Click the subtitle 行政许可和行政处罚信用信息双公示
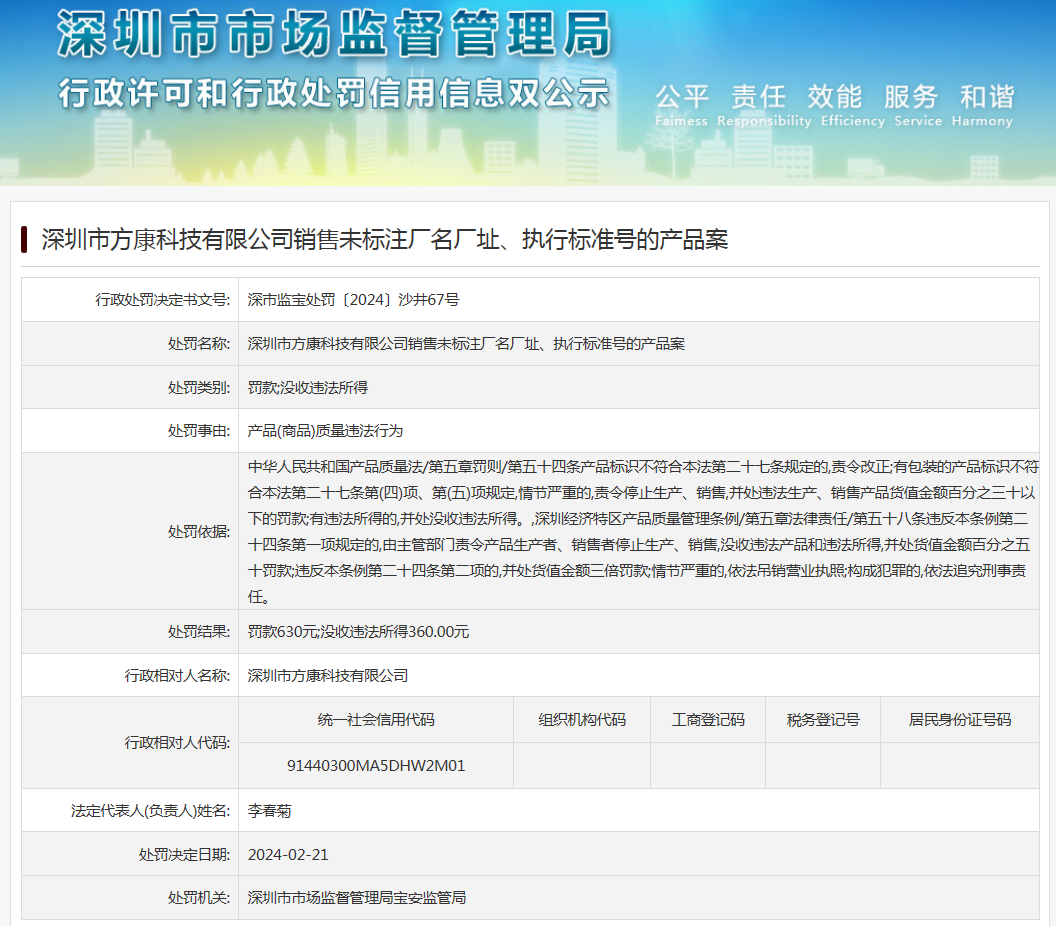Viewport: 1056px width, 926px height. coord(334,93)
